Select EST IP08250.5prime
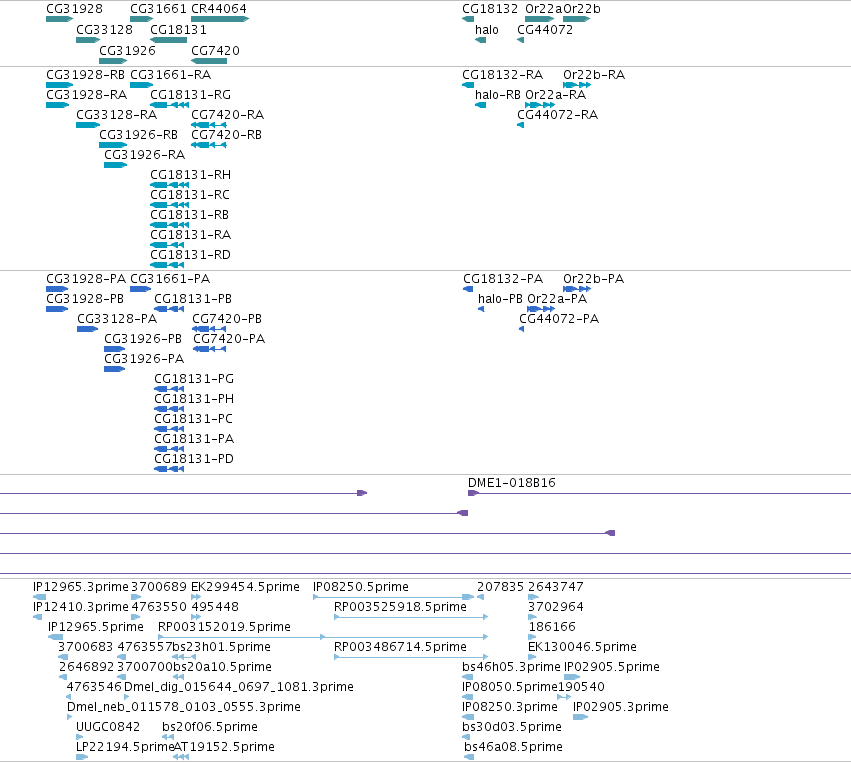Viewport: 851px width, 762px height. [393, 597]
